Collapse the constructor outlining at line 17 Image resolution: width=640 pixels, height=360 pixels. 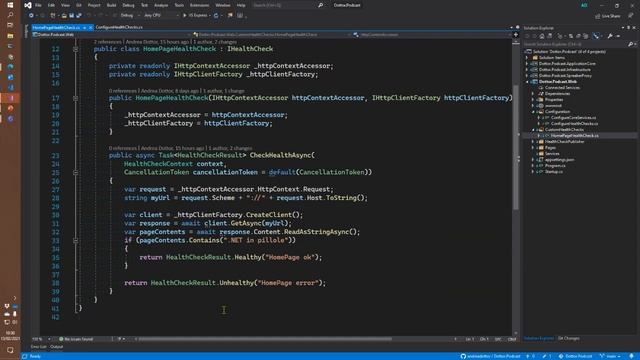coord(76,98)
